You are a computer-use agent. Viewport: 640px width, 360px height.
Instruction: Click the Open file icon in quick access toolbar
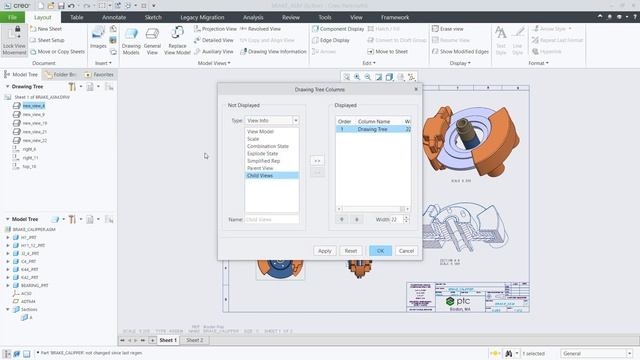(x=51, y=6)
